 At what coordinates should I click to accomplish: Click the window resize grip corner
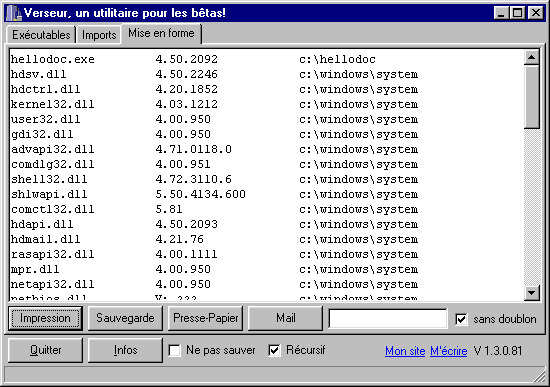click(539, 376)
